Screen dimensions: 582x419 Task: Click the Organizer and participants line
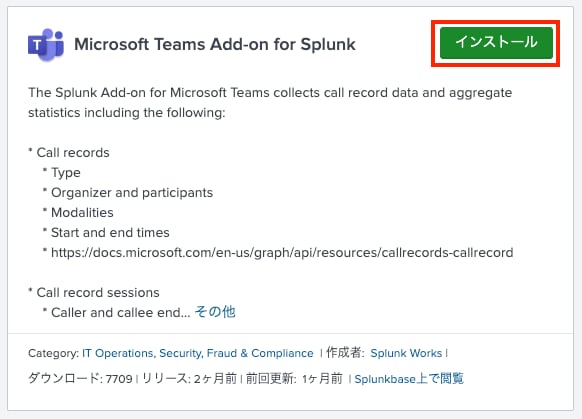click(x=132, y=193)
